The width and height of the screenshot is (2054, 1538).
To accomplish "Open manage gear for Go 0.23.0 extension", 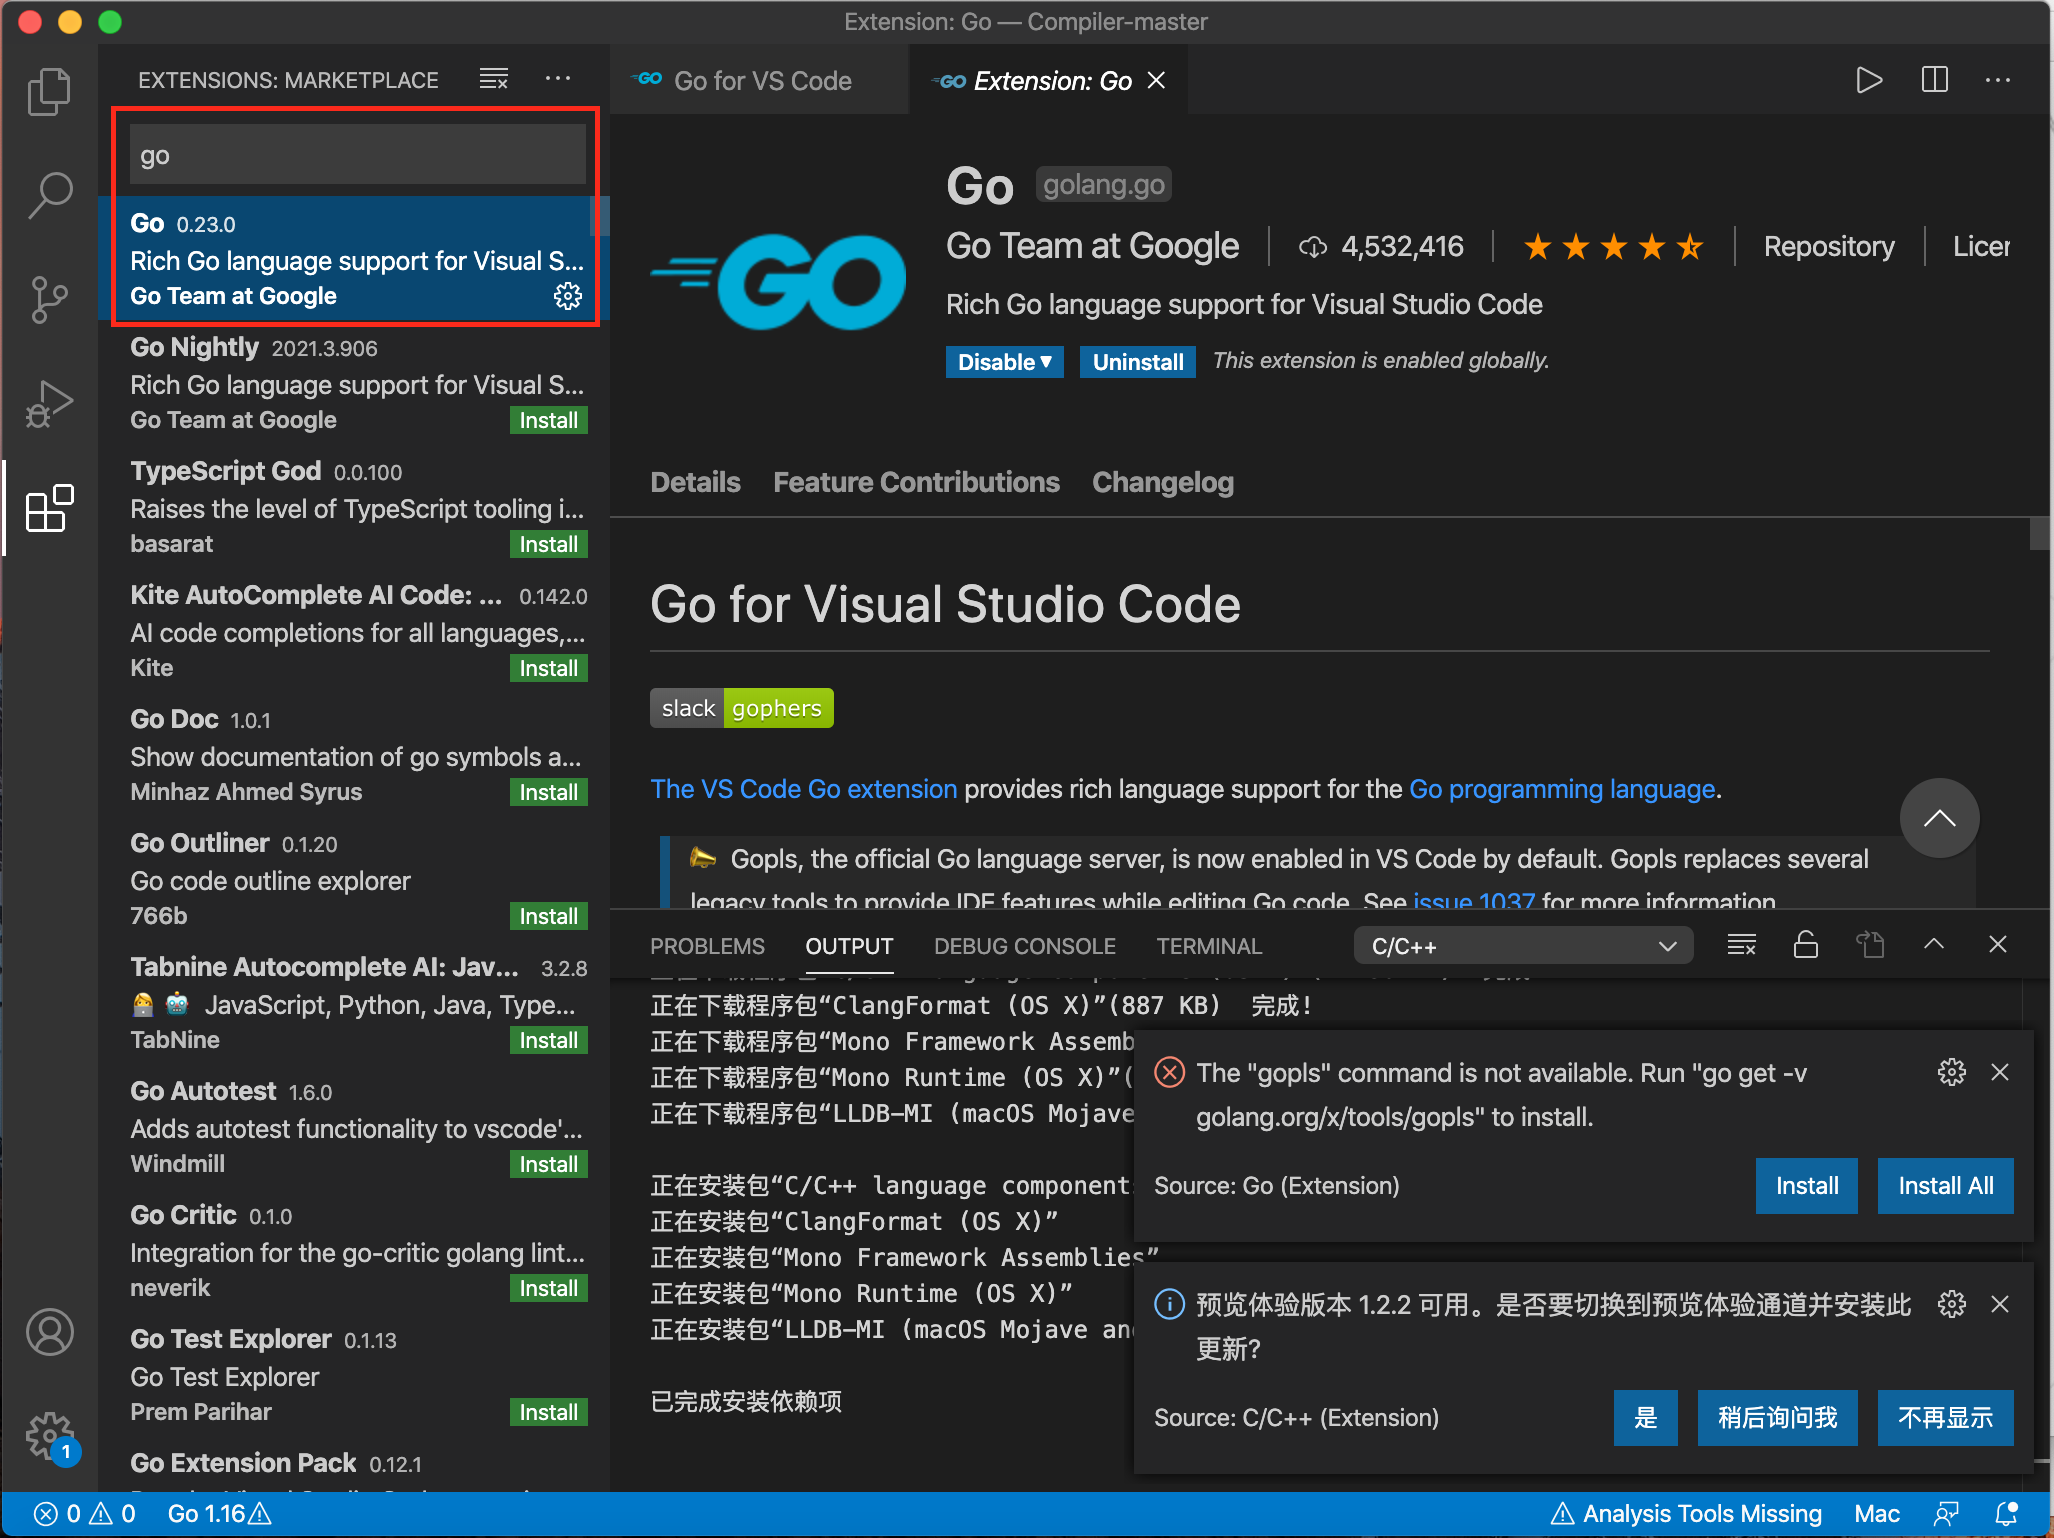I will point(568,296).
